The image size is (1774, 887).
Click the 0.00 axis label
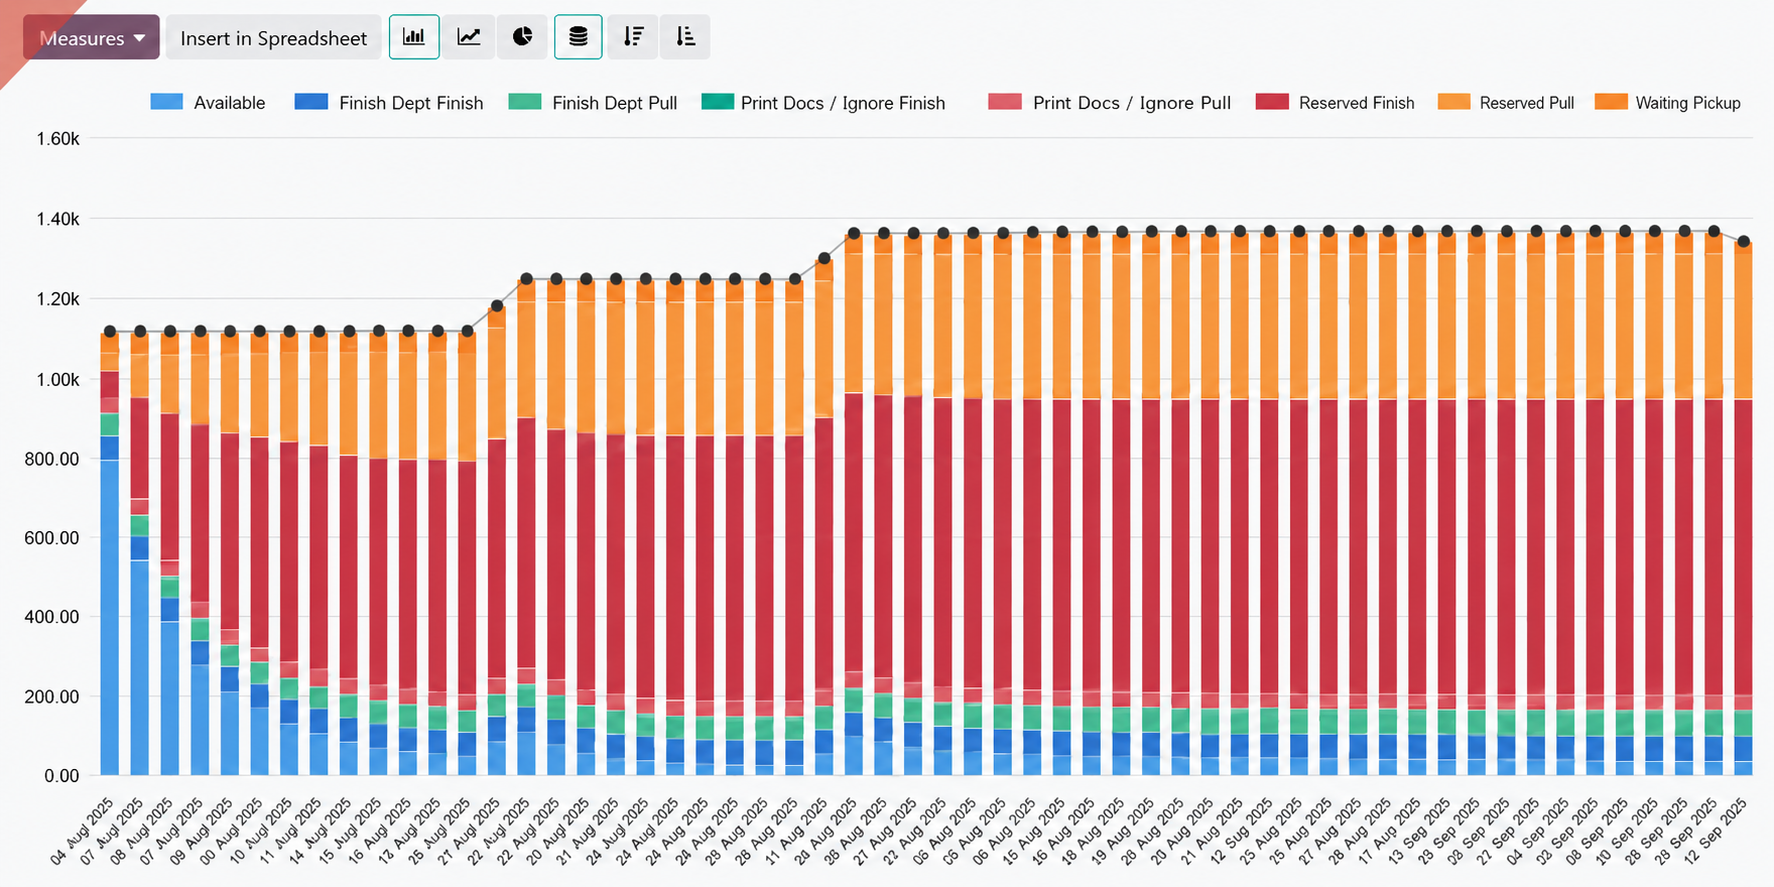(62, 776)
